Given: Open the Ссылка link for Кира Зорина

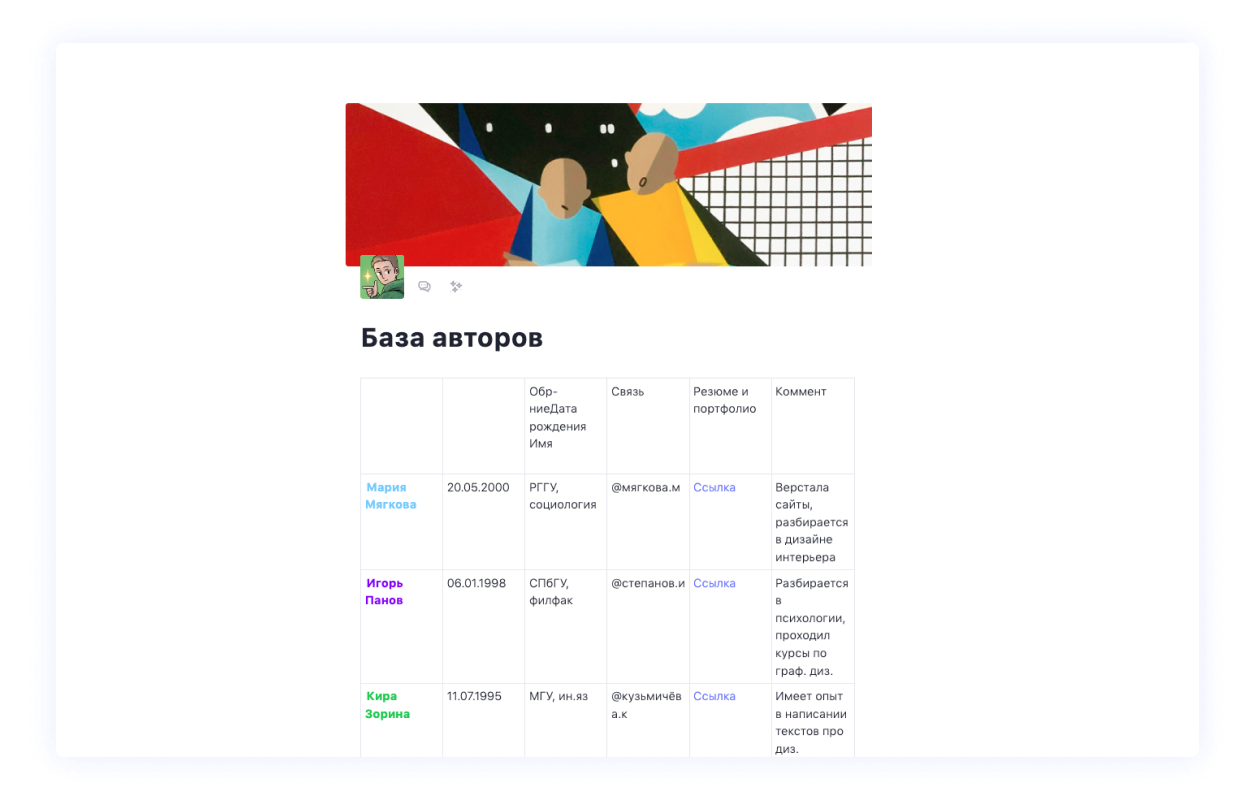Looking at the screenshot, I should pyautogui.click(x=714, y=696).
